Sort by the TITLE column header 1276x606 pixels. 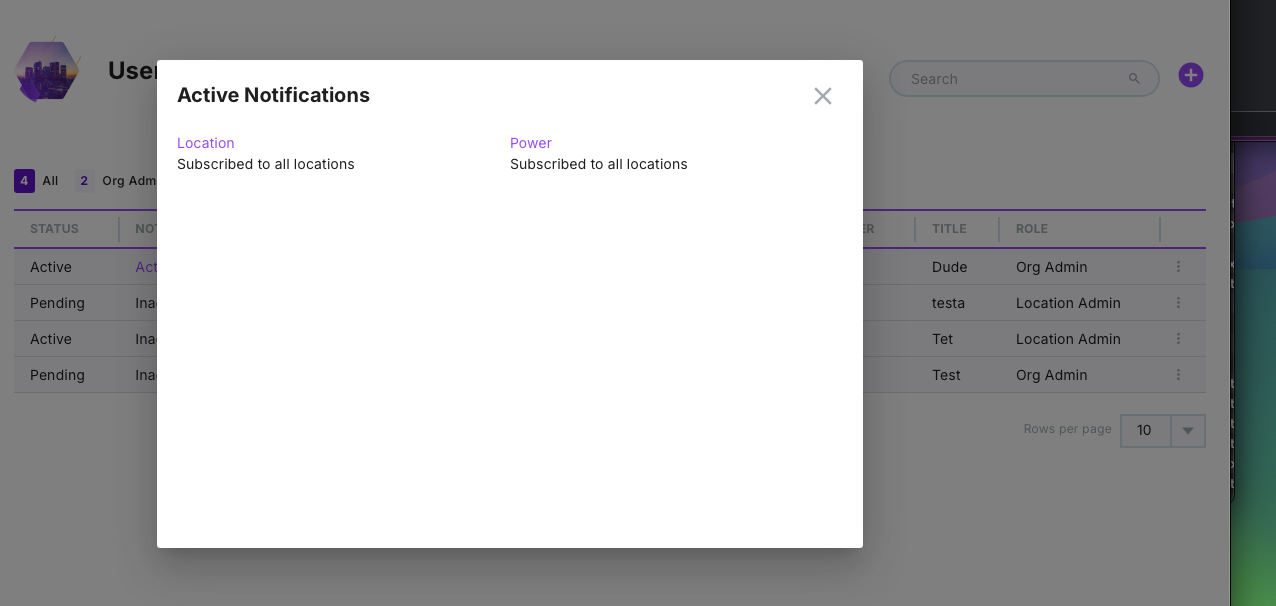point(949,229)
